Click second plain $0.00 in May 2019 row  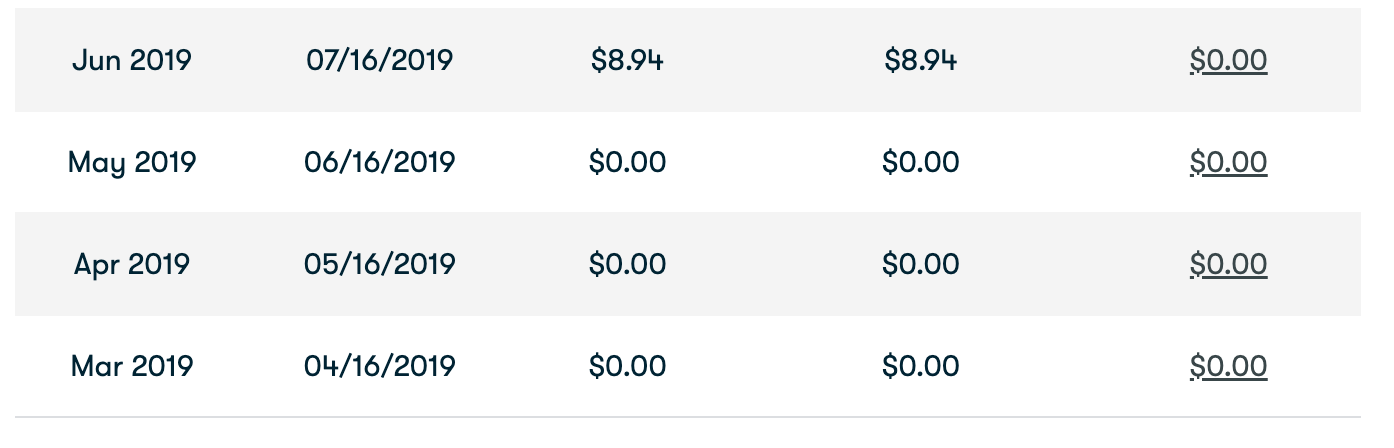point(920,162)
